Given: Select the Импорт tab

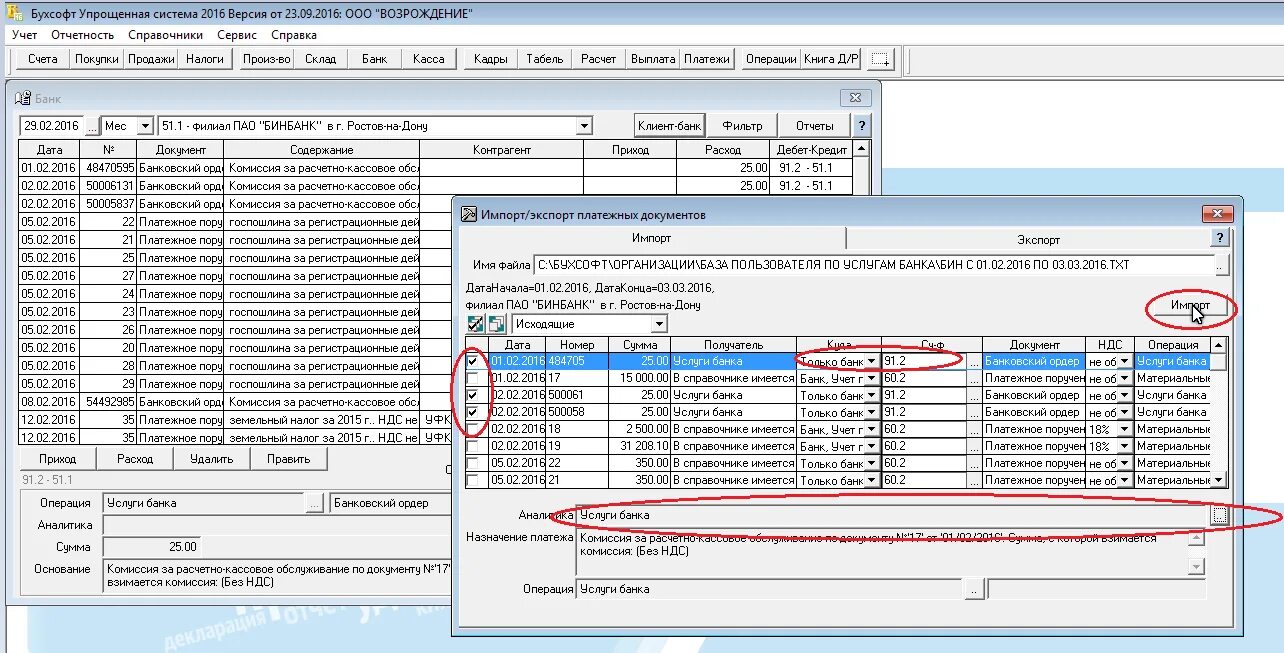Looking at the screenshot, I should click(x=651, y=238).
